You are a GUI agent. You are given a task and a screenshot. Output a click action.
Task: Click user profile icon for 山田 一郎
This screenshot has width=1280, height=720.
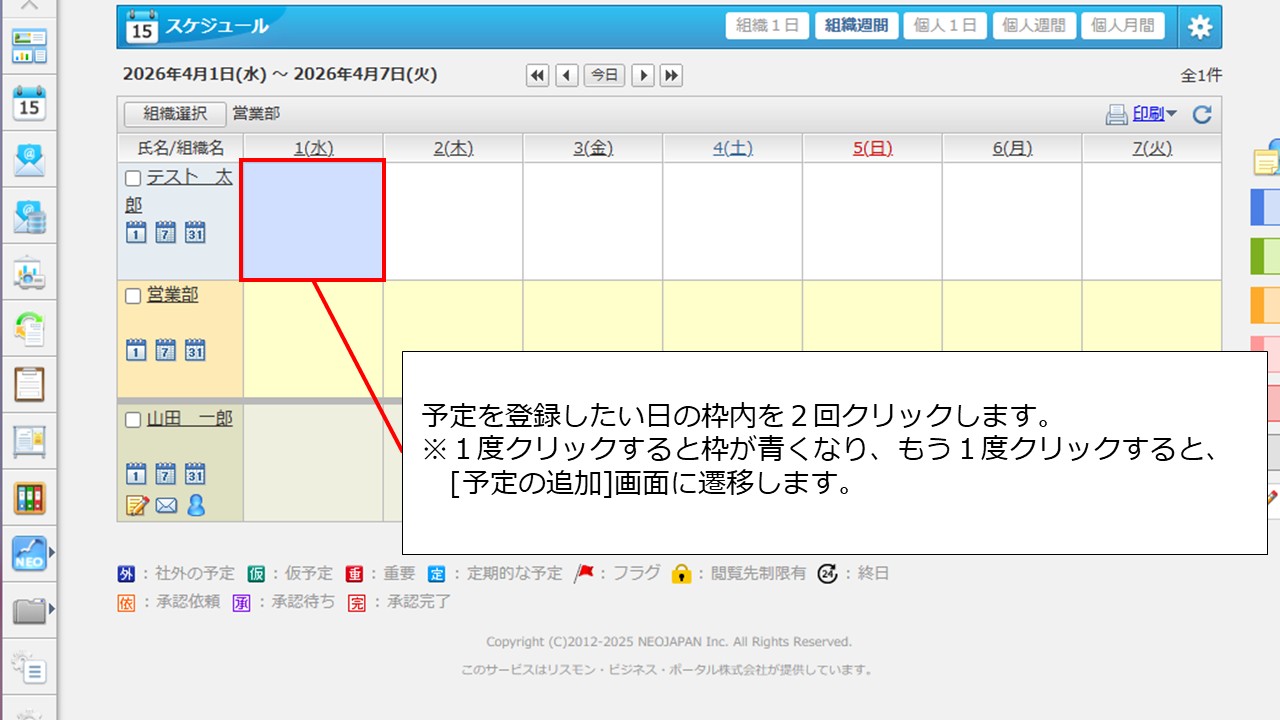point(196,506)
